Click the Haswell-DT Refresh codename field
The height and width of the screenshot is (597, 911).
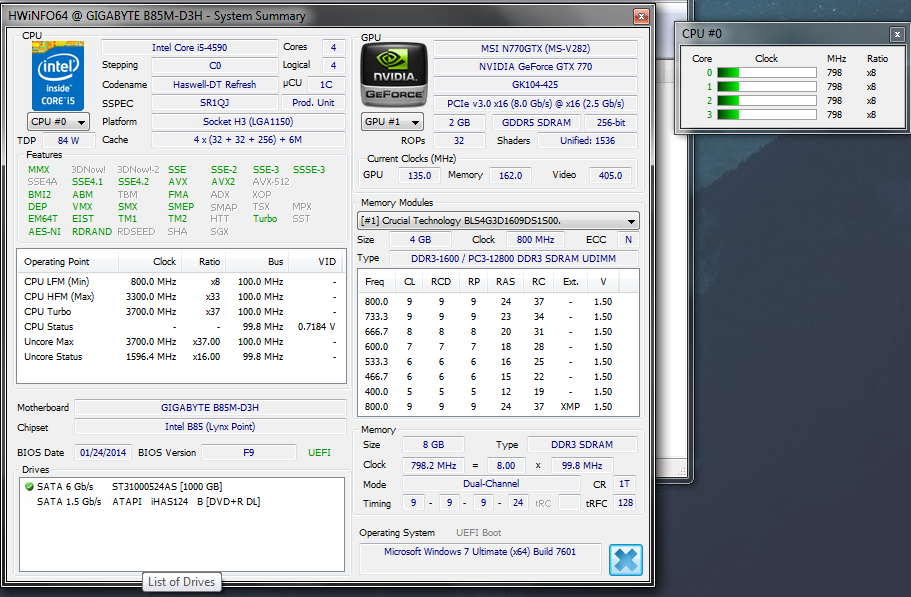point(214,85)
